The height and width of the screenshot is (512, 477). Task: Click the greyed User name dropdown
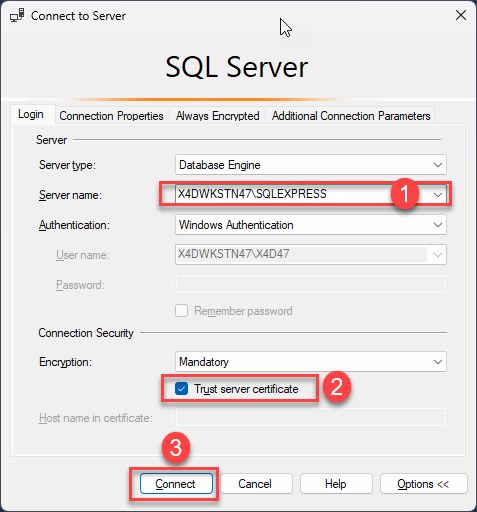pos(311,254)
